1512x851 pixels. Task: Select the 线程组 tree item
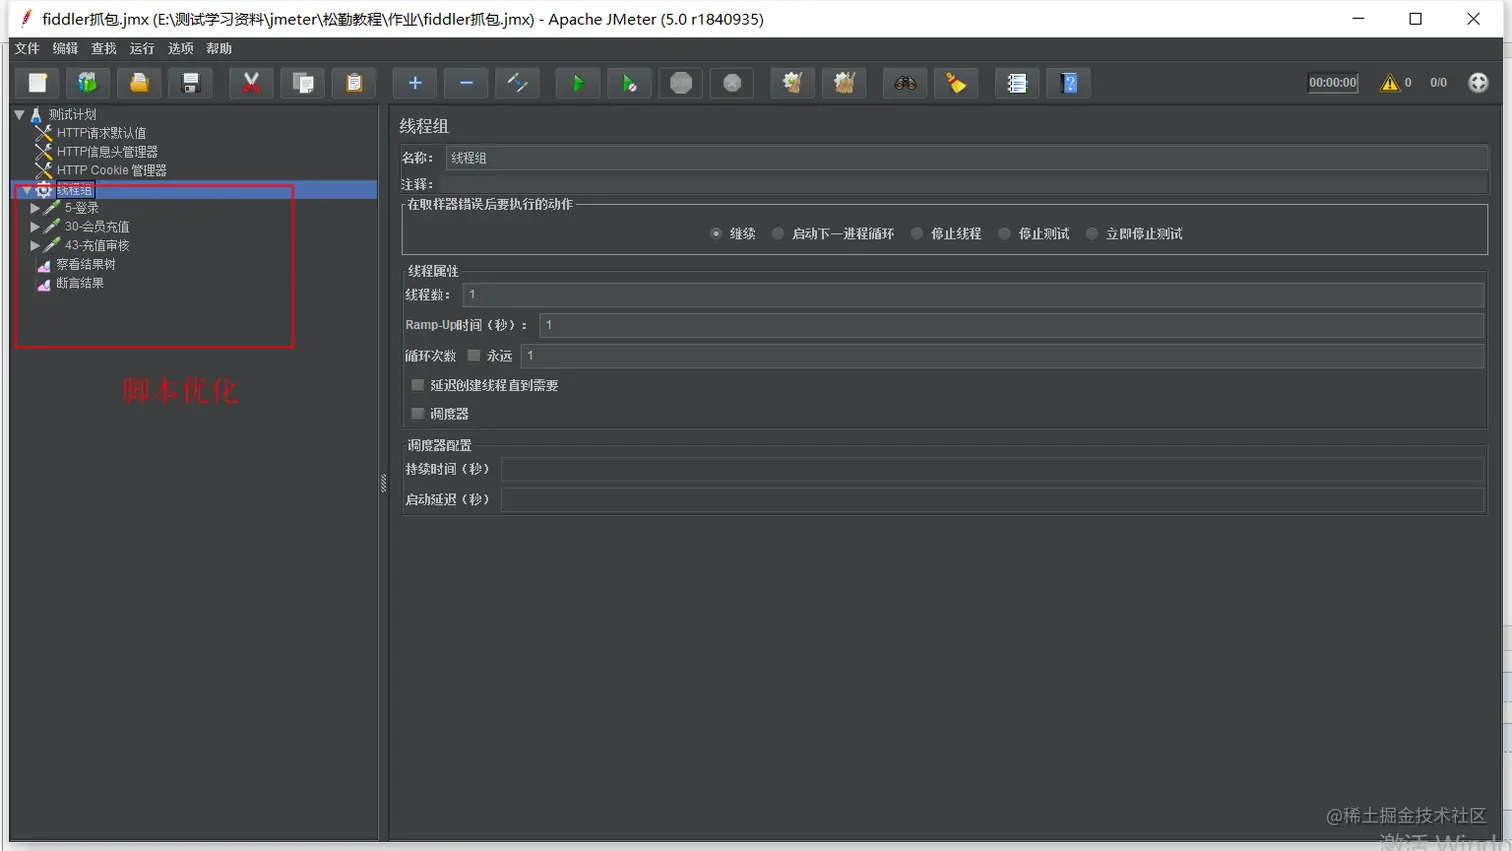tap(75, 189)
